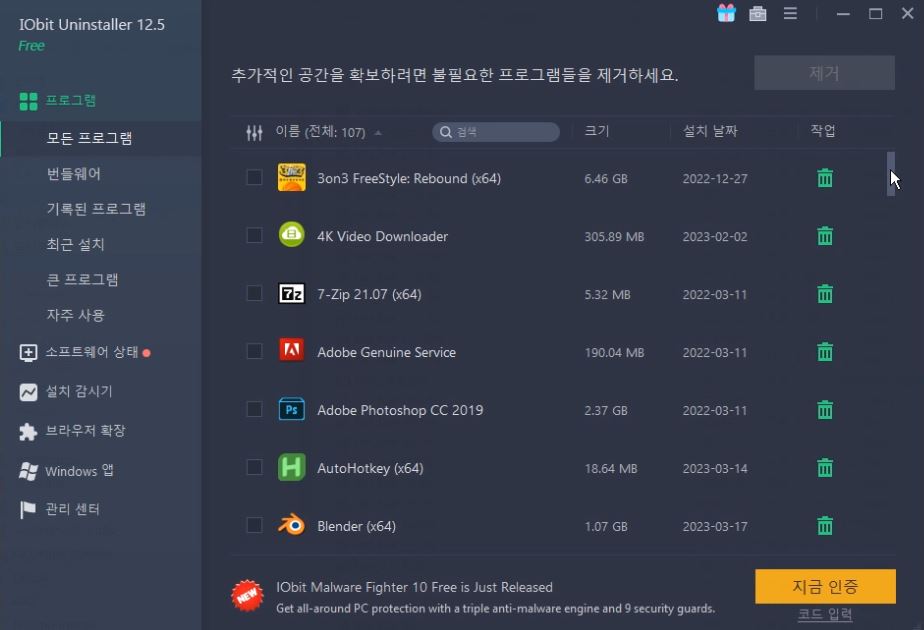Screen dimensions: 924x630
Task: Click the '2023-03-17' install date
Action: tap(715, 526)
